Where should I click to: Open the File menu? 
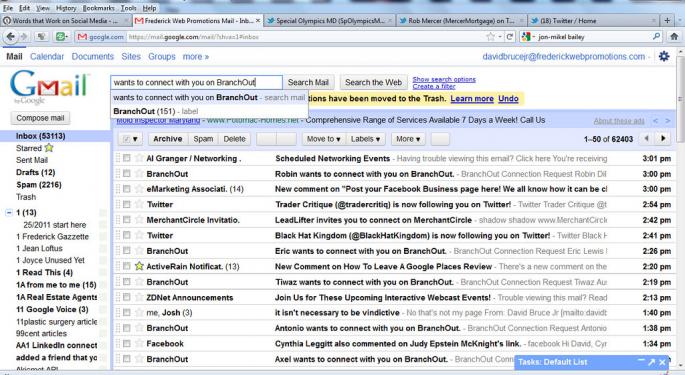pyautogui.click(x=7, y=8)
